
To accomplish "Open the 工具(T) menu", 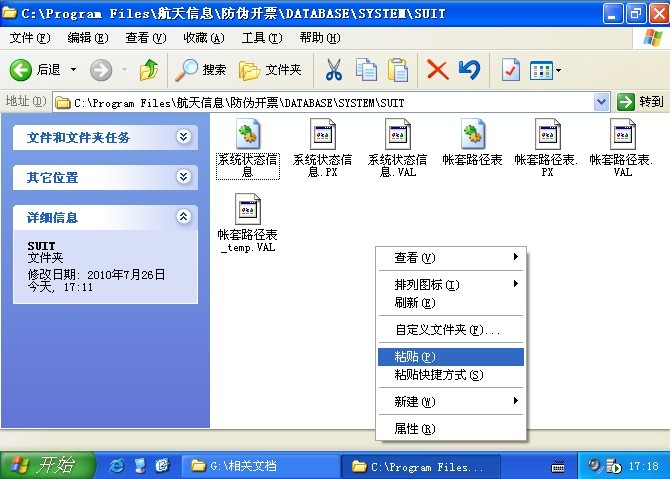I will pos(262,38).
